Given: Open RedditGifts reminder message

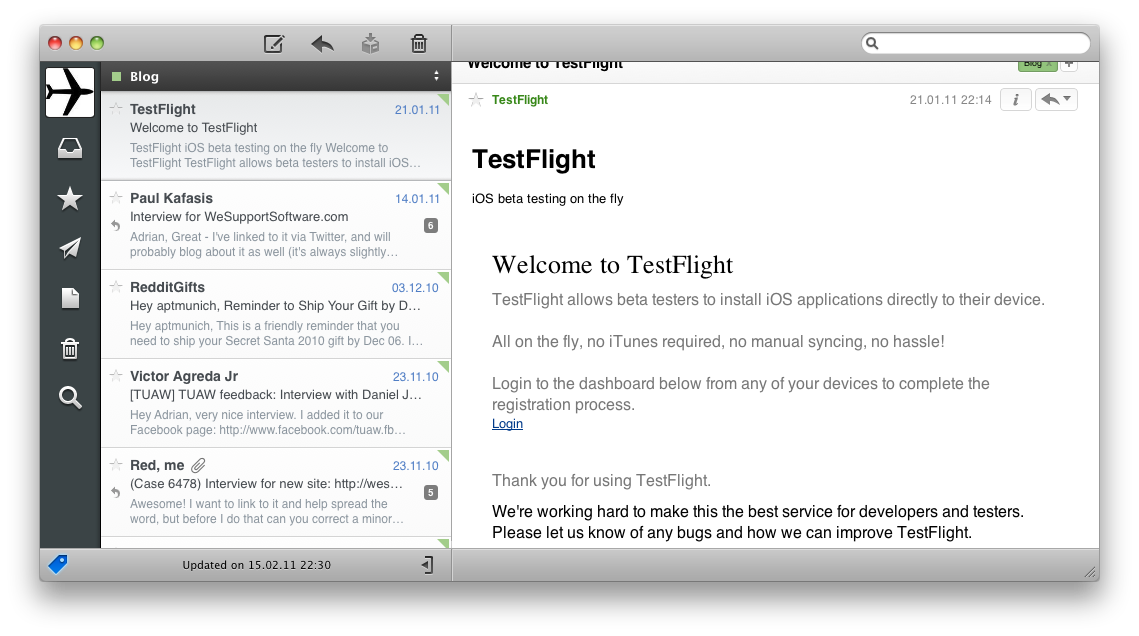Looking at the screenshot, I should (x=276, y=314).
